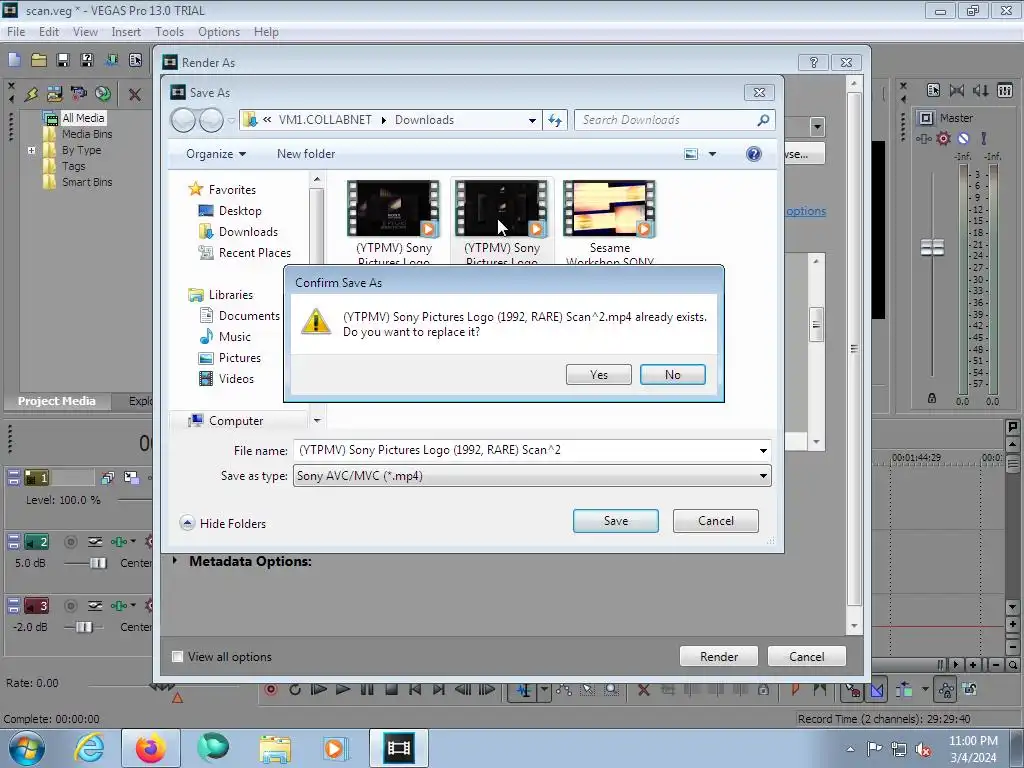Viewport: 1024px width, 768px height.
Task: Click the Record button in the transport bar
Action: point(271,690)
